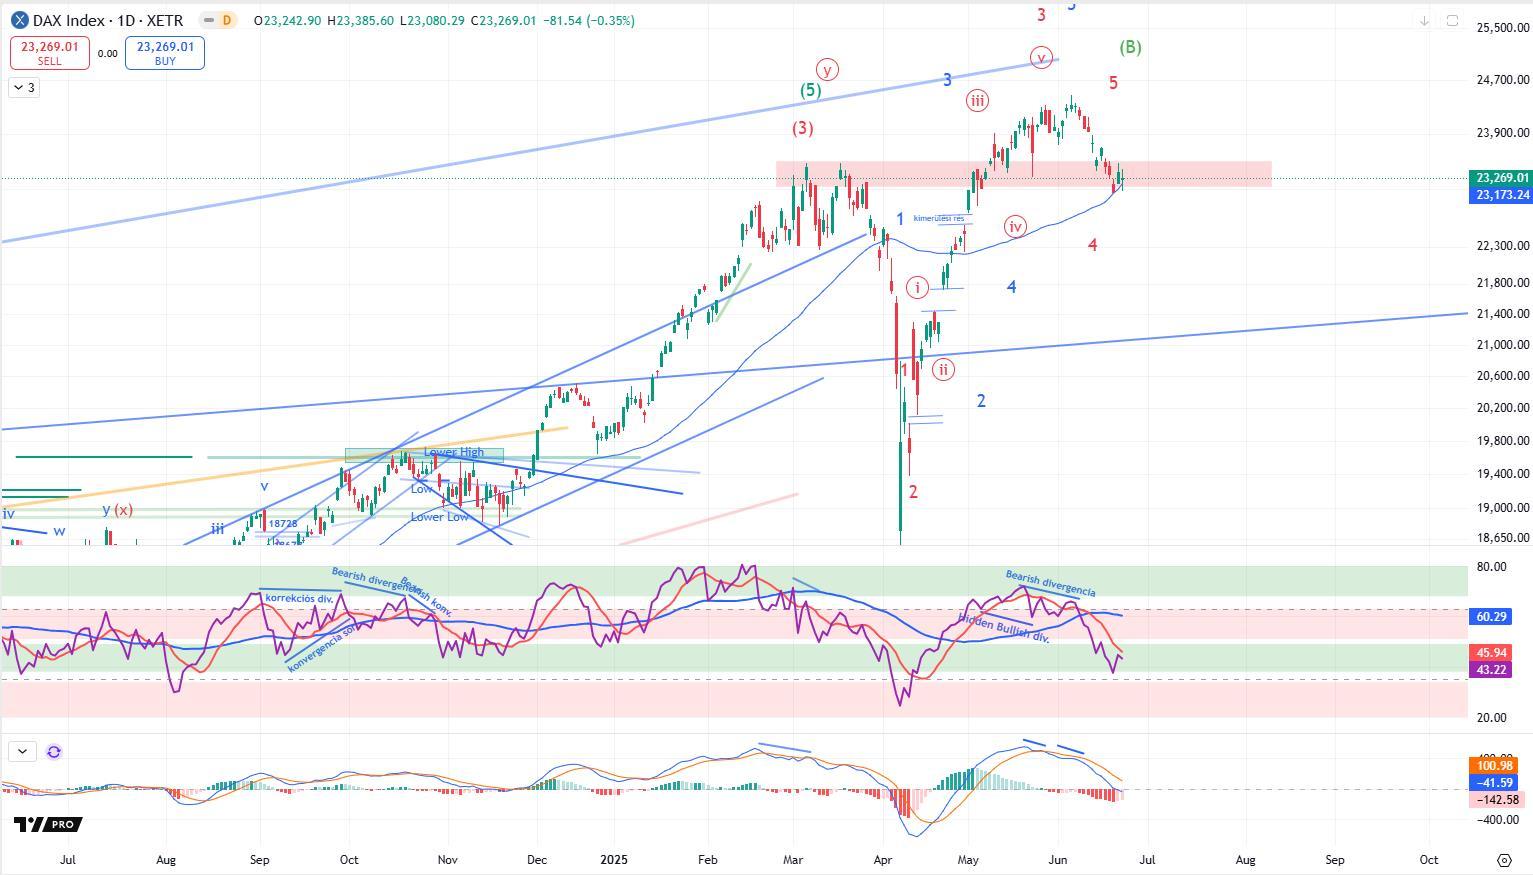1533x875 pixels.
Task: Click the TradingView PRO logo
Action: [x=48, y=824]
